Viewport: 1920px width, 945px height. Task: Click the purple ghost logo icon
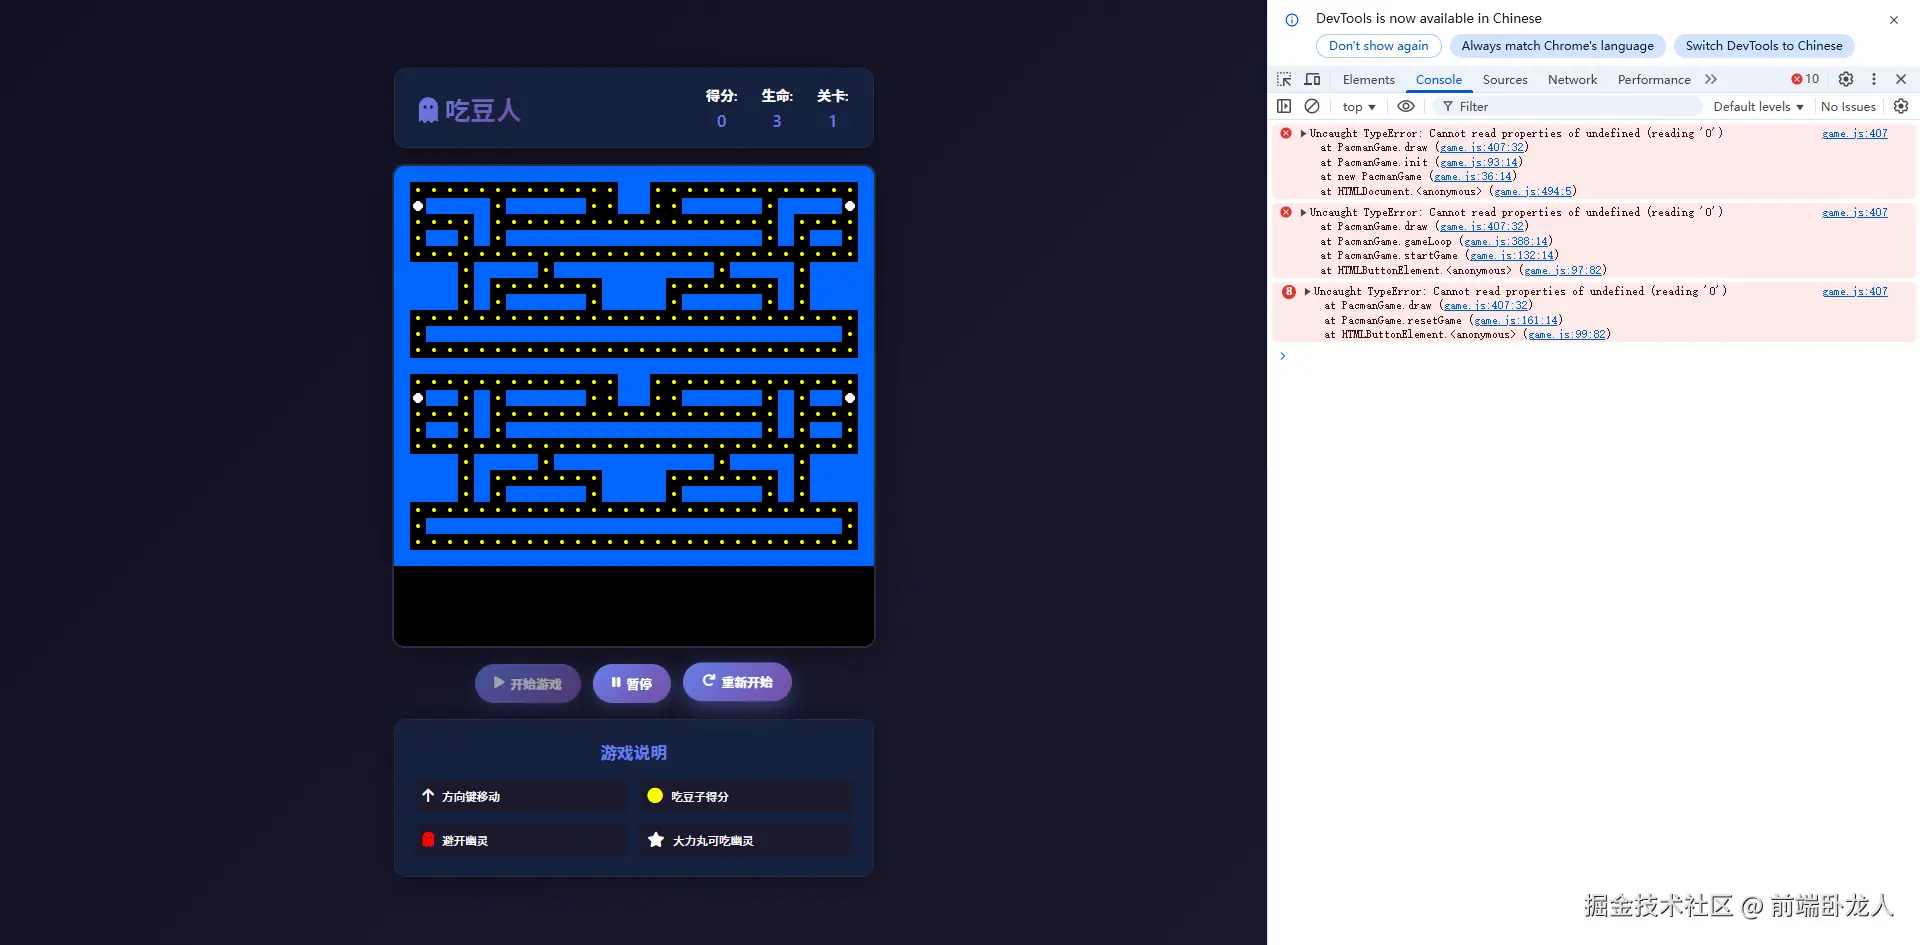(x=428, y=110)
